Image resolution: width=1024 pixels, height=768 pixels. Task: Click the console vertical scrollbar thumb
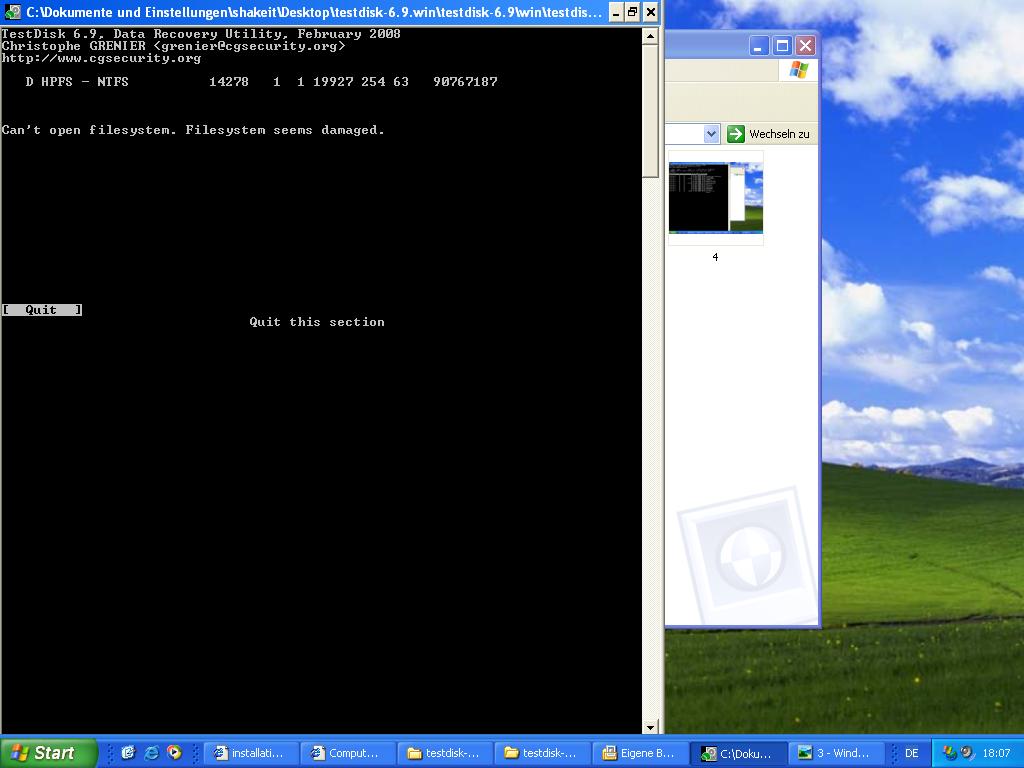(x=650, y=111)
